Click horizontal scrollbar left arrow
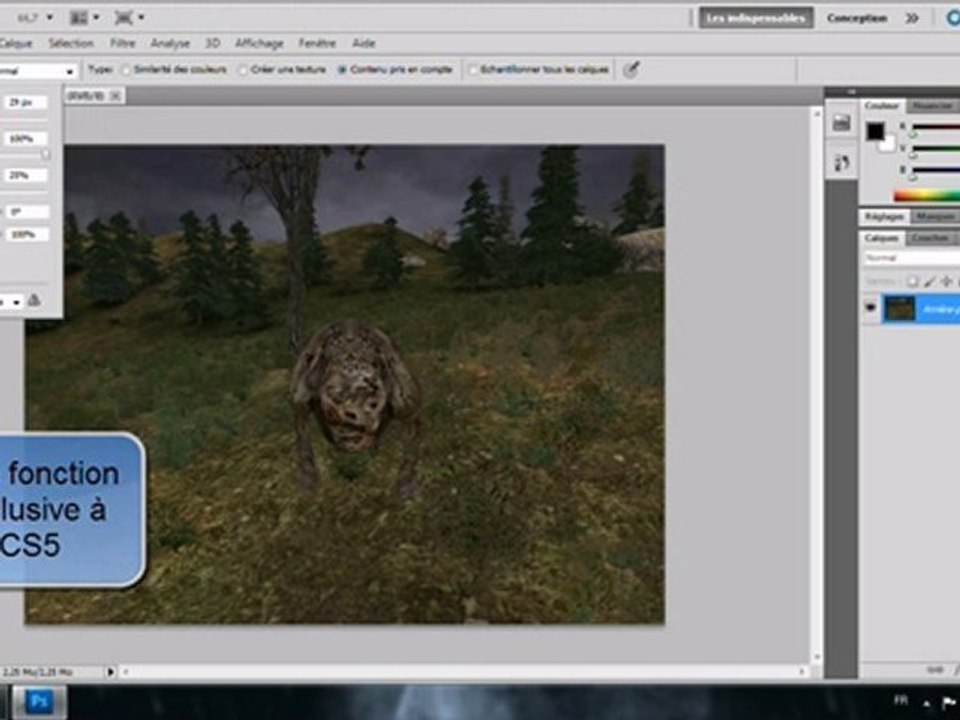The width and height of the screenshot is (960, 720). click(126, 672)
